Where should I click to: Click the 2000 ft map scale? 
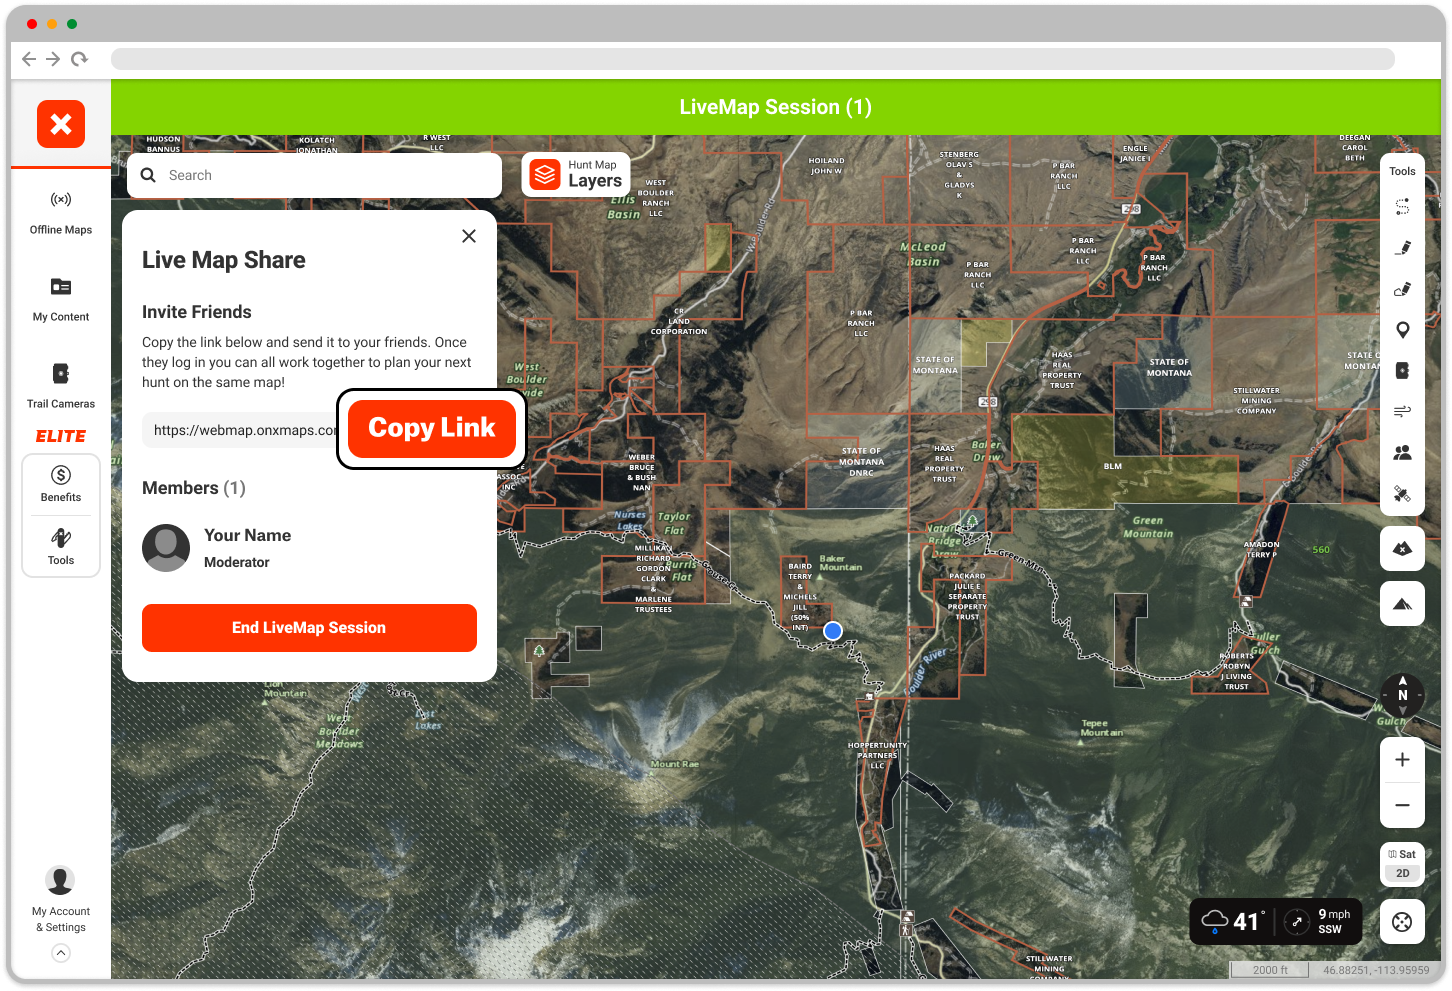pos(1270,970)
